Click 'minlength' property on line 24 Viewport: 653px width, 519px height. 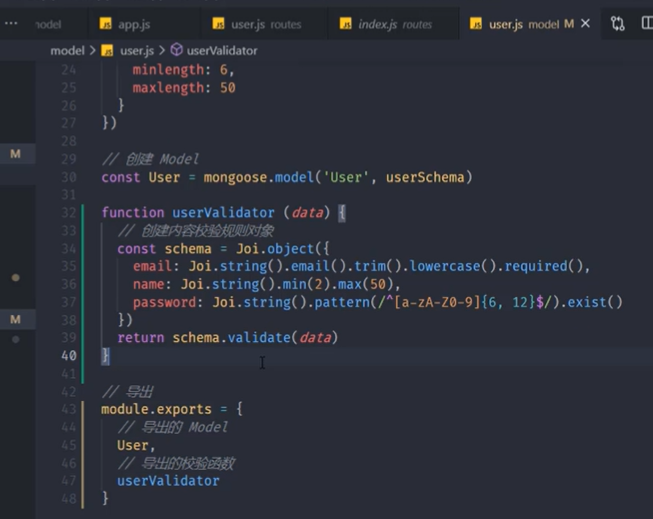point(168,70)
